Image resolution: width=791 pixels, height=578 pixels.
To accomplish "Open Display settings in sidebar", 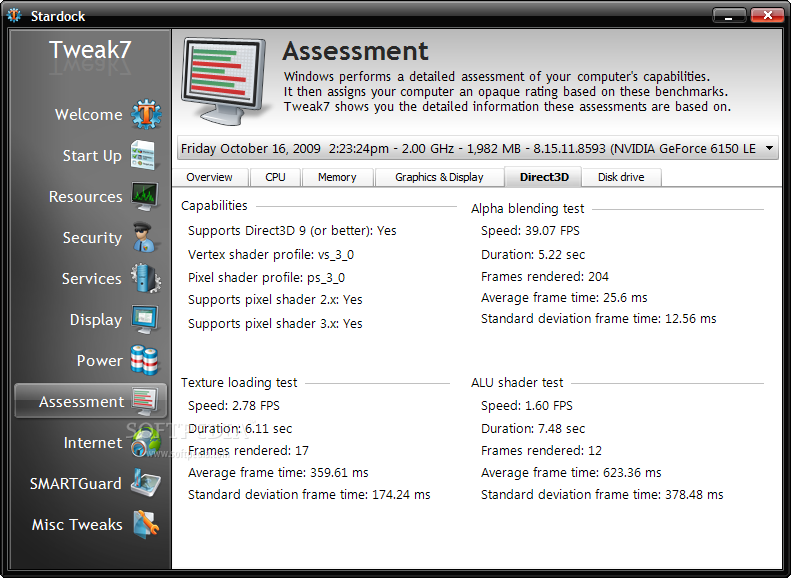I will 95,320.
